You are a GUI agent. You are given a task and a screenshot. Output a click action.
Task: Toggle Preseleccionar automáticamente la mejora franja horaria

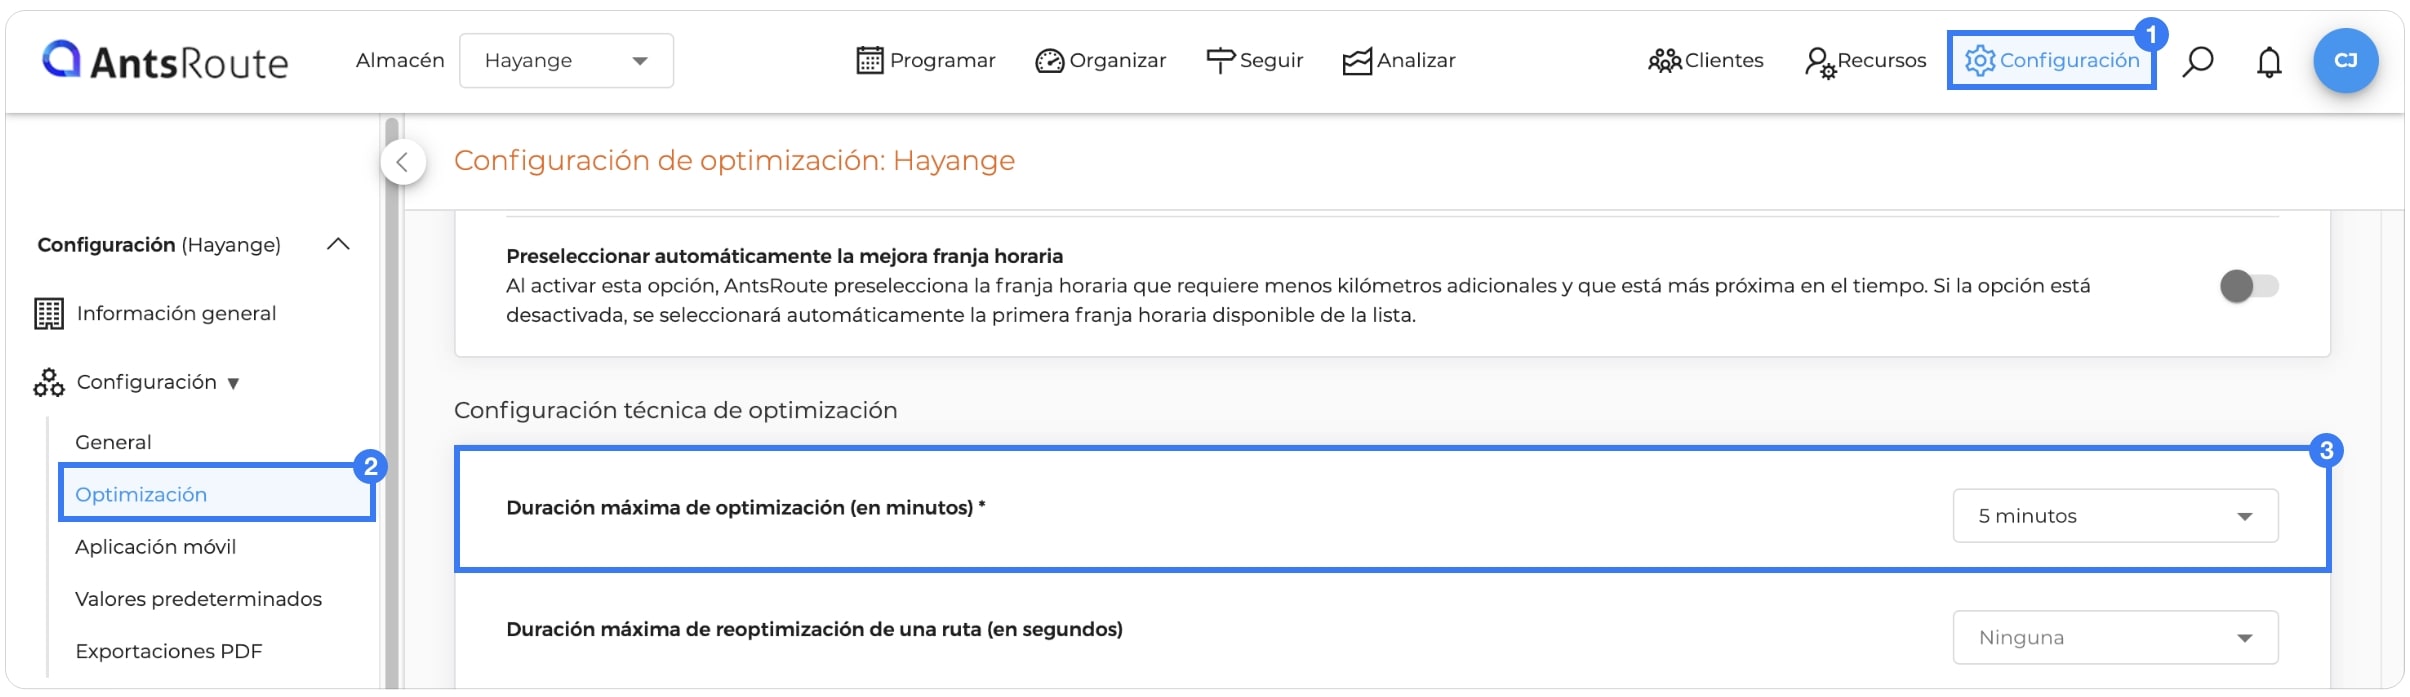coord(2249,286)
